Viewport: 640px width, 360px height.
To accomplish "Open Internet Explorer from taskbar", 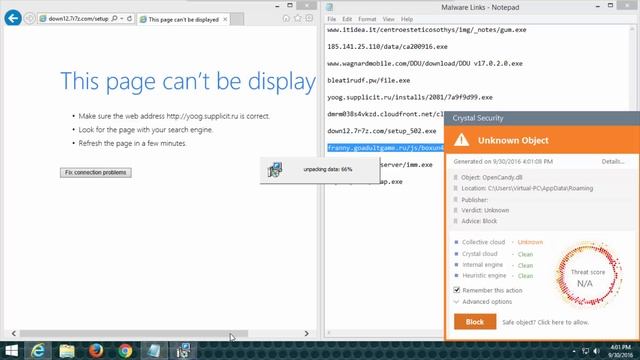I will 38,351.
